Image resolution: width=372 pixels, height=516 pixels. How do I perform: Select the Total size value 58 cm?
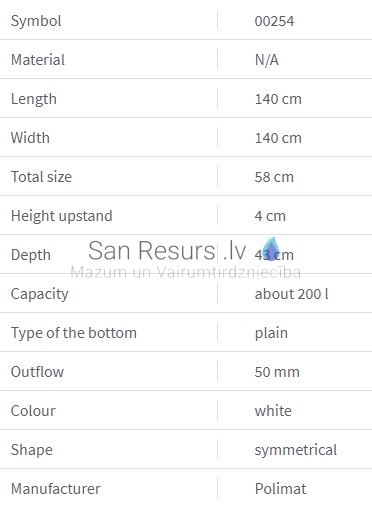[x=274, y=177]
